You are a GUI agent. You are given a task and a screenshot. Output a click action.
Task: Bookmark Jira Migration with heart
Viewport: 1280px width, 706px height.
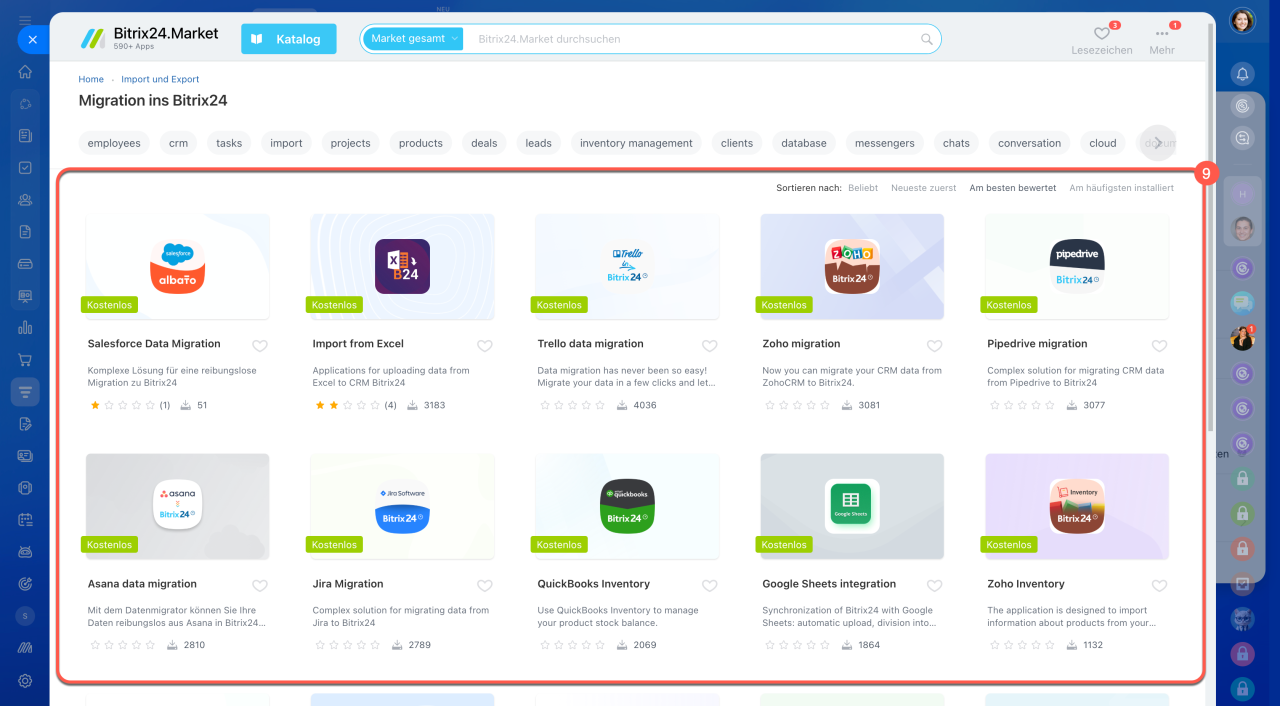pyautogui.click(x=485, y=586)
